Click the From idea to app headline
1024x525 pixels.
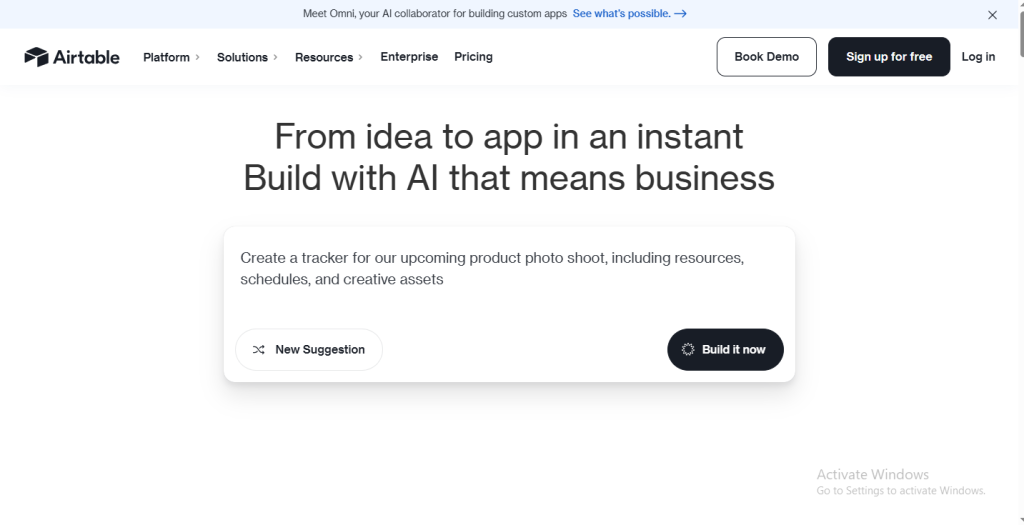tap(509, 136)
